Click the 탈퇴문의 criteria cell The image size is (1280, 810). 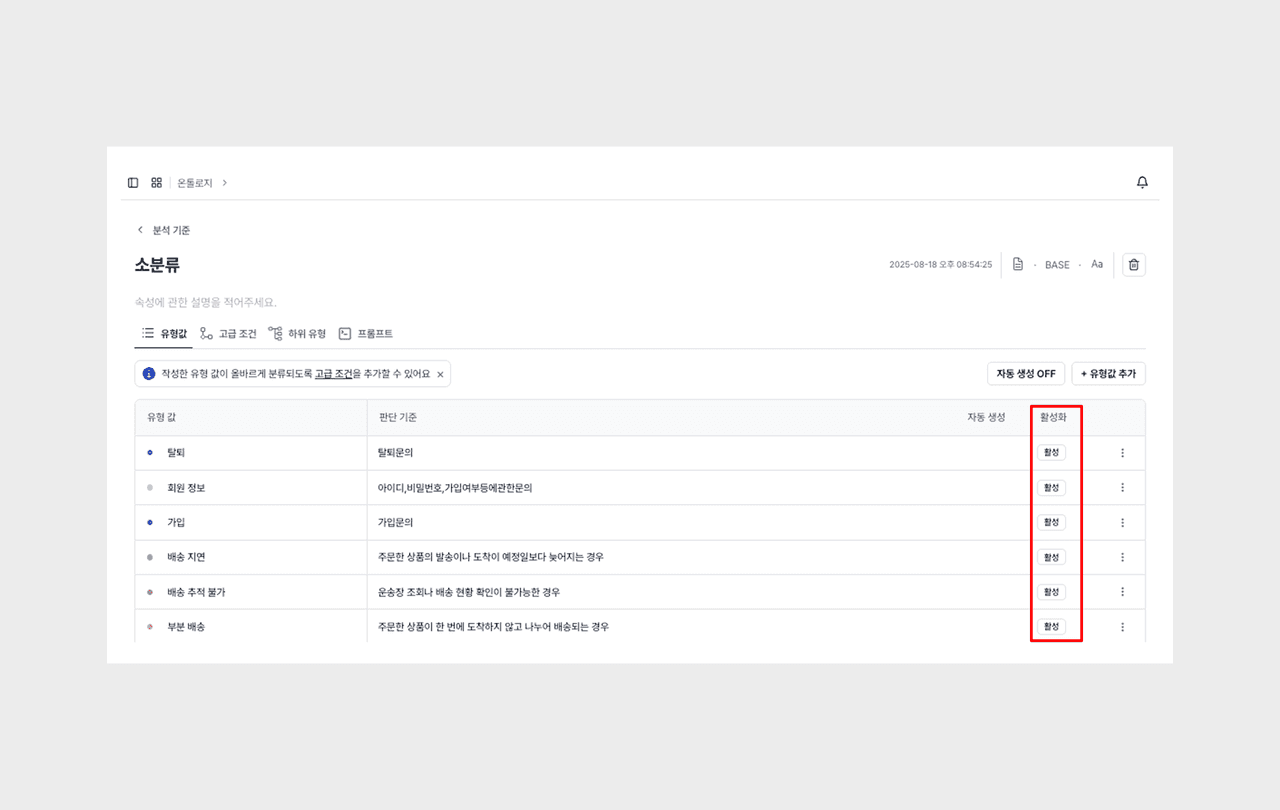(396, 453)
